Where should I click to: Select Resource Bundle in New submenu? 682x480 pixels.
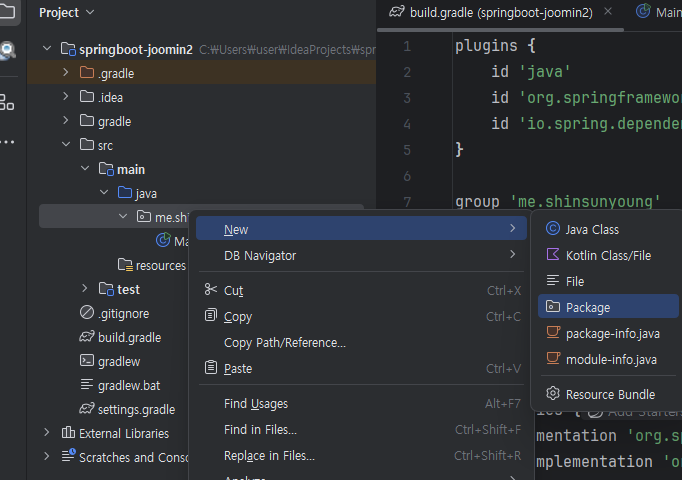pyautogui.click(x=608, y=394)
